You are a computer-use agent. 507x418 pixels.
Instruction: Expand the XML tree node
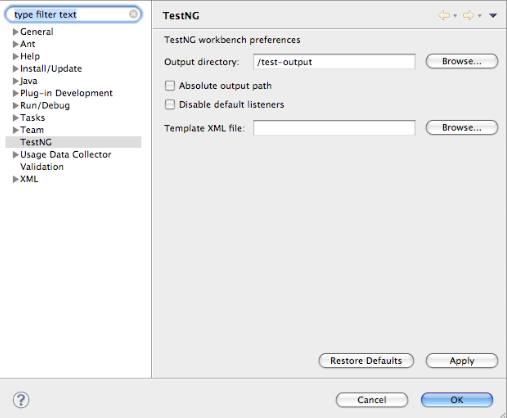pos(15,179)
